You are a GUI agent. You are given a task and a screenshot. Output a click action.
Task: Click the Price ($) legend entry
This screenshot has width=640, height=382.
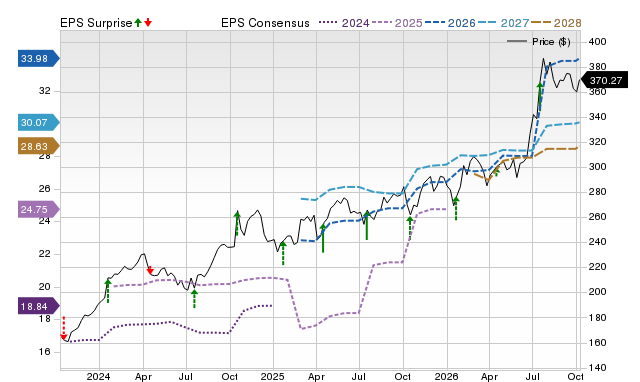pyautogui.click(x=538, y=42)
